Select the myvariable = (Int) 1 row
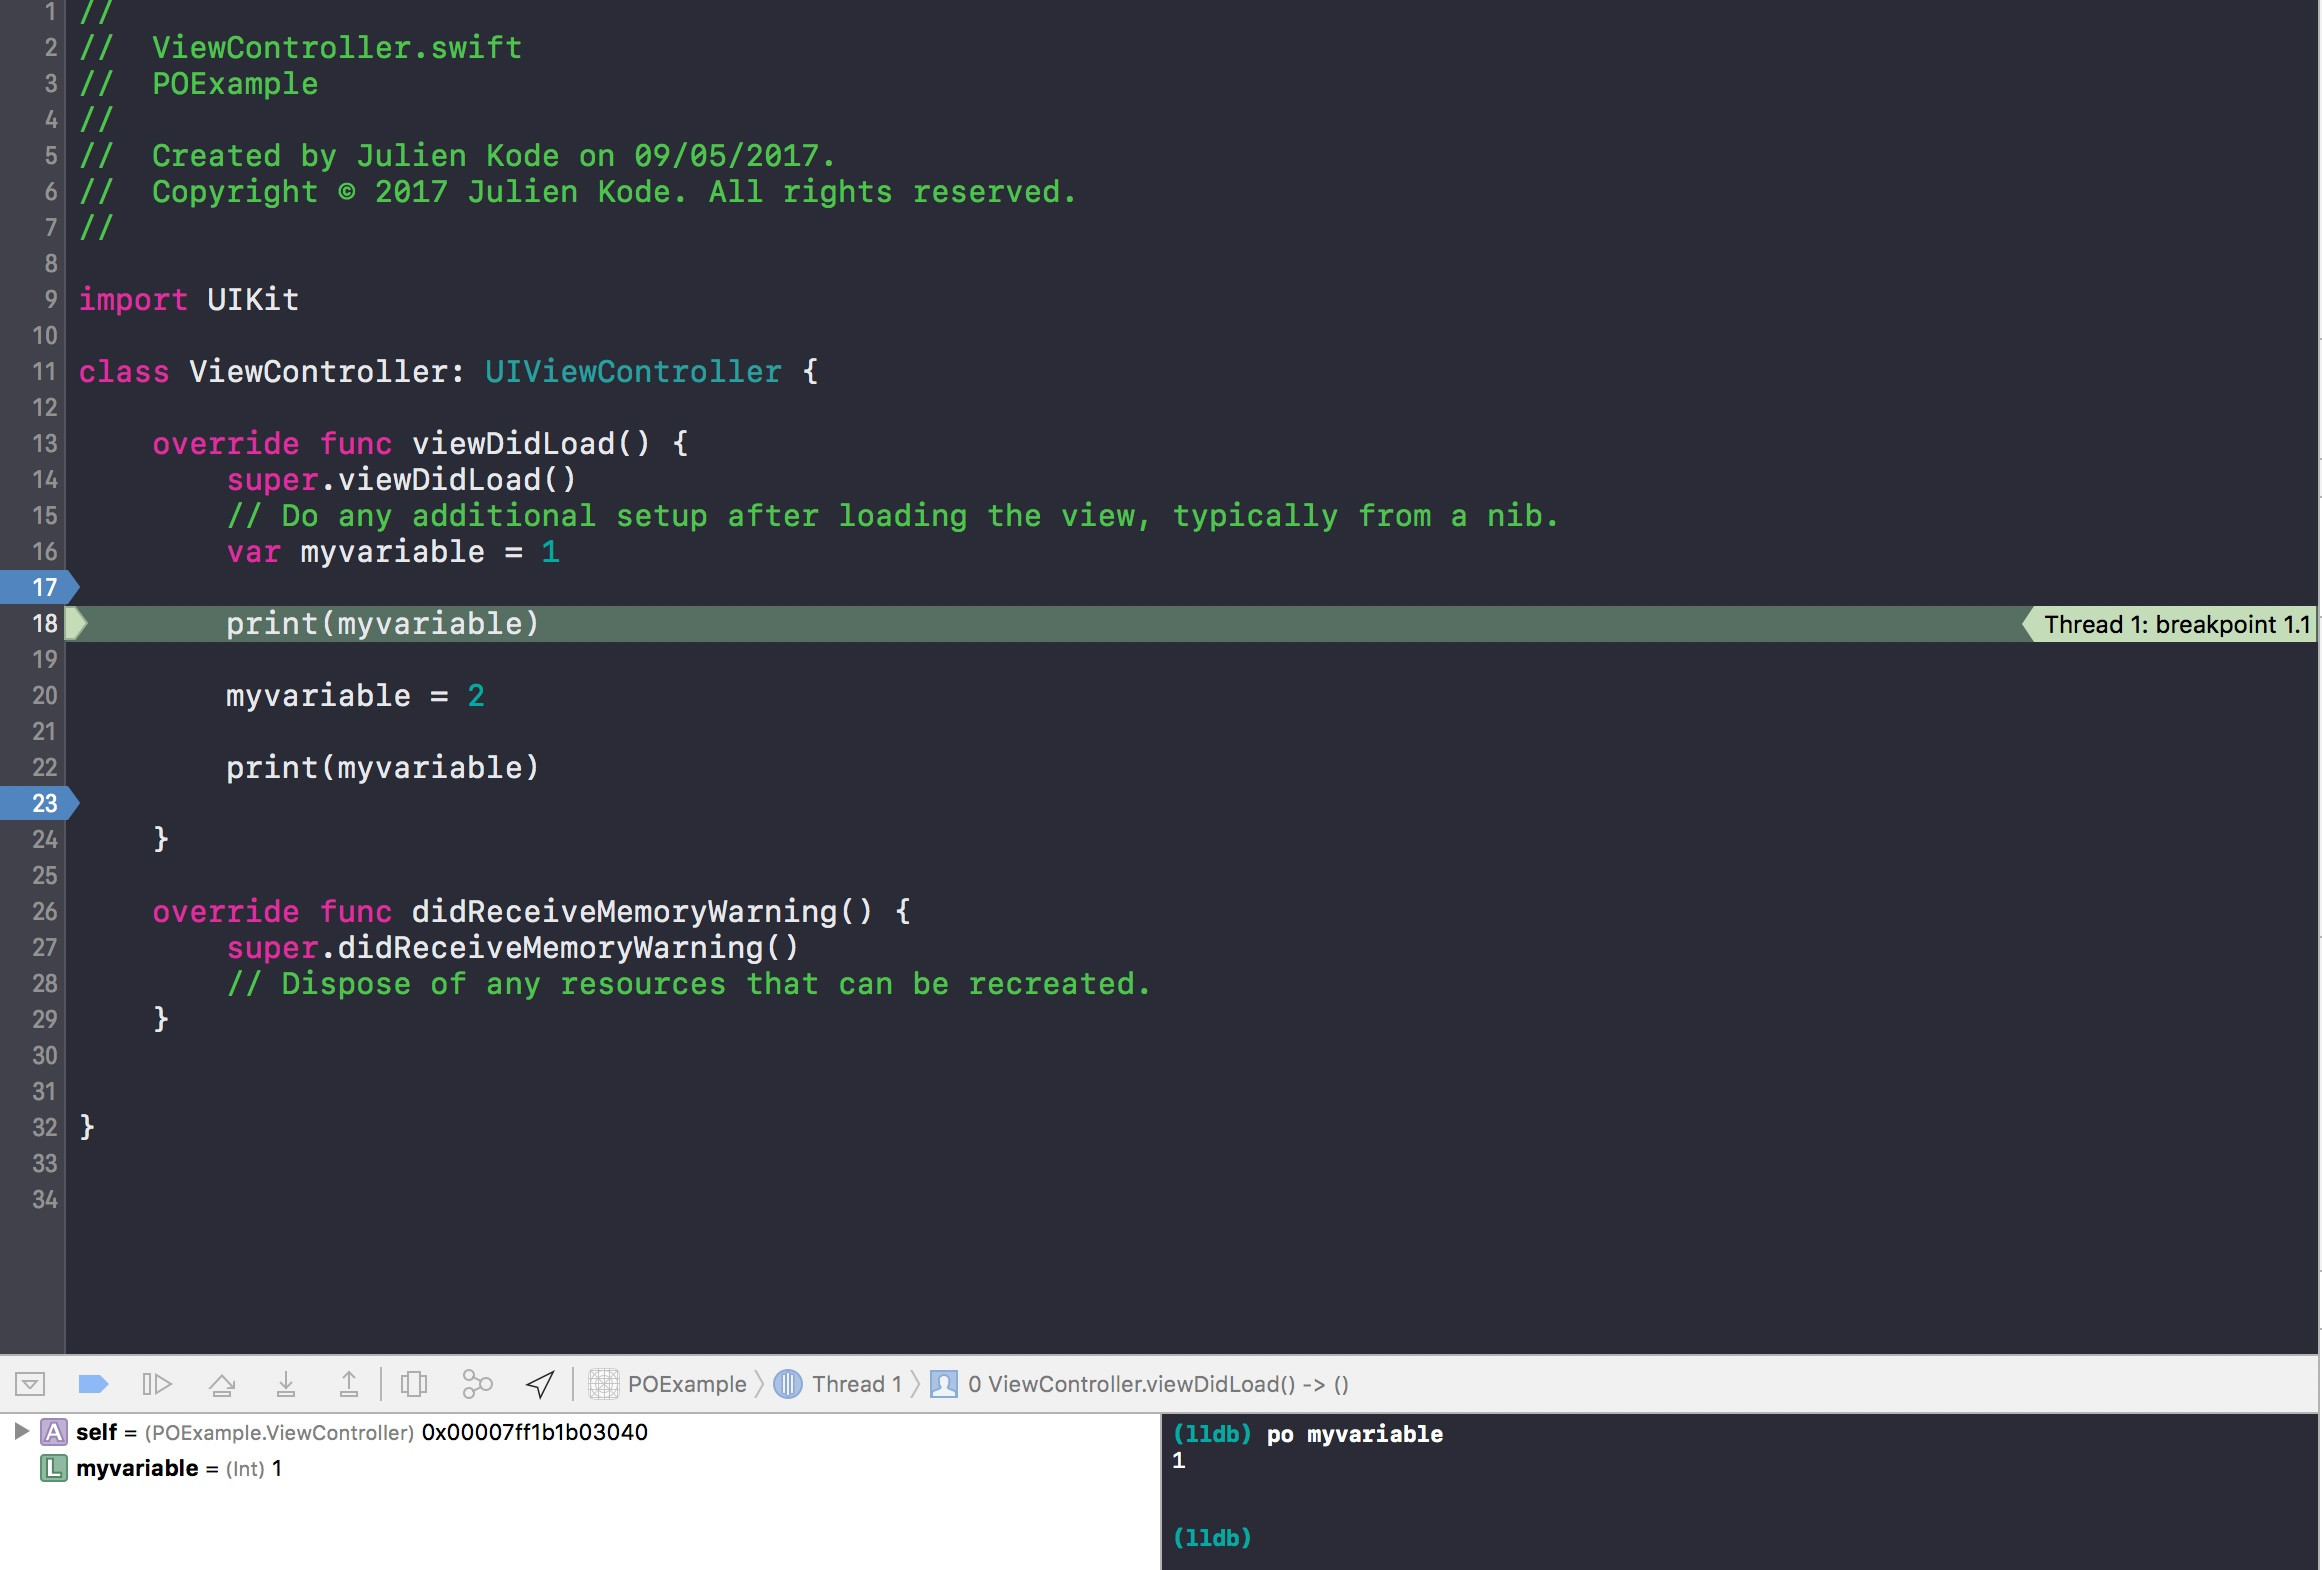 (x=580, y=1468)
